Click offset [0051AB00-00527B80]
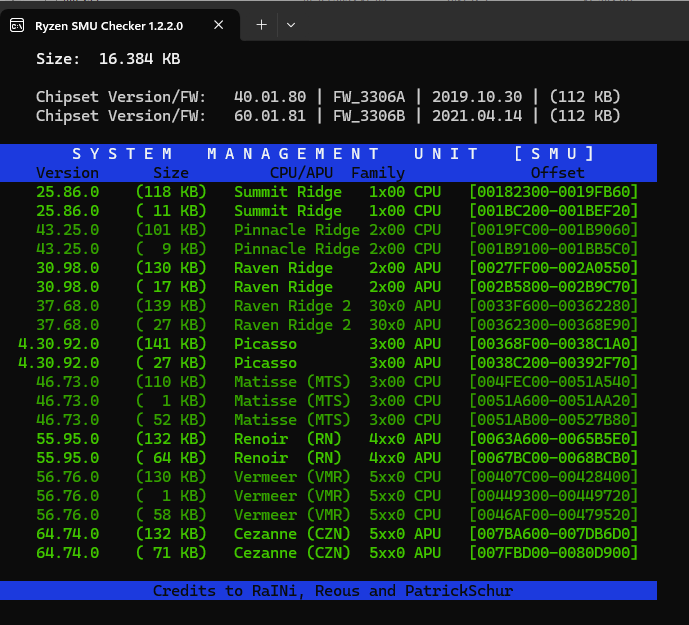The image size is (689, 625). (554, 420)
